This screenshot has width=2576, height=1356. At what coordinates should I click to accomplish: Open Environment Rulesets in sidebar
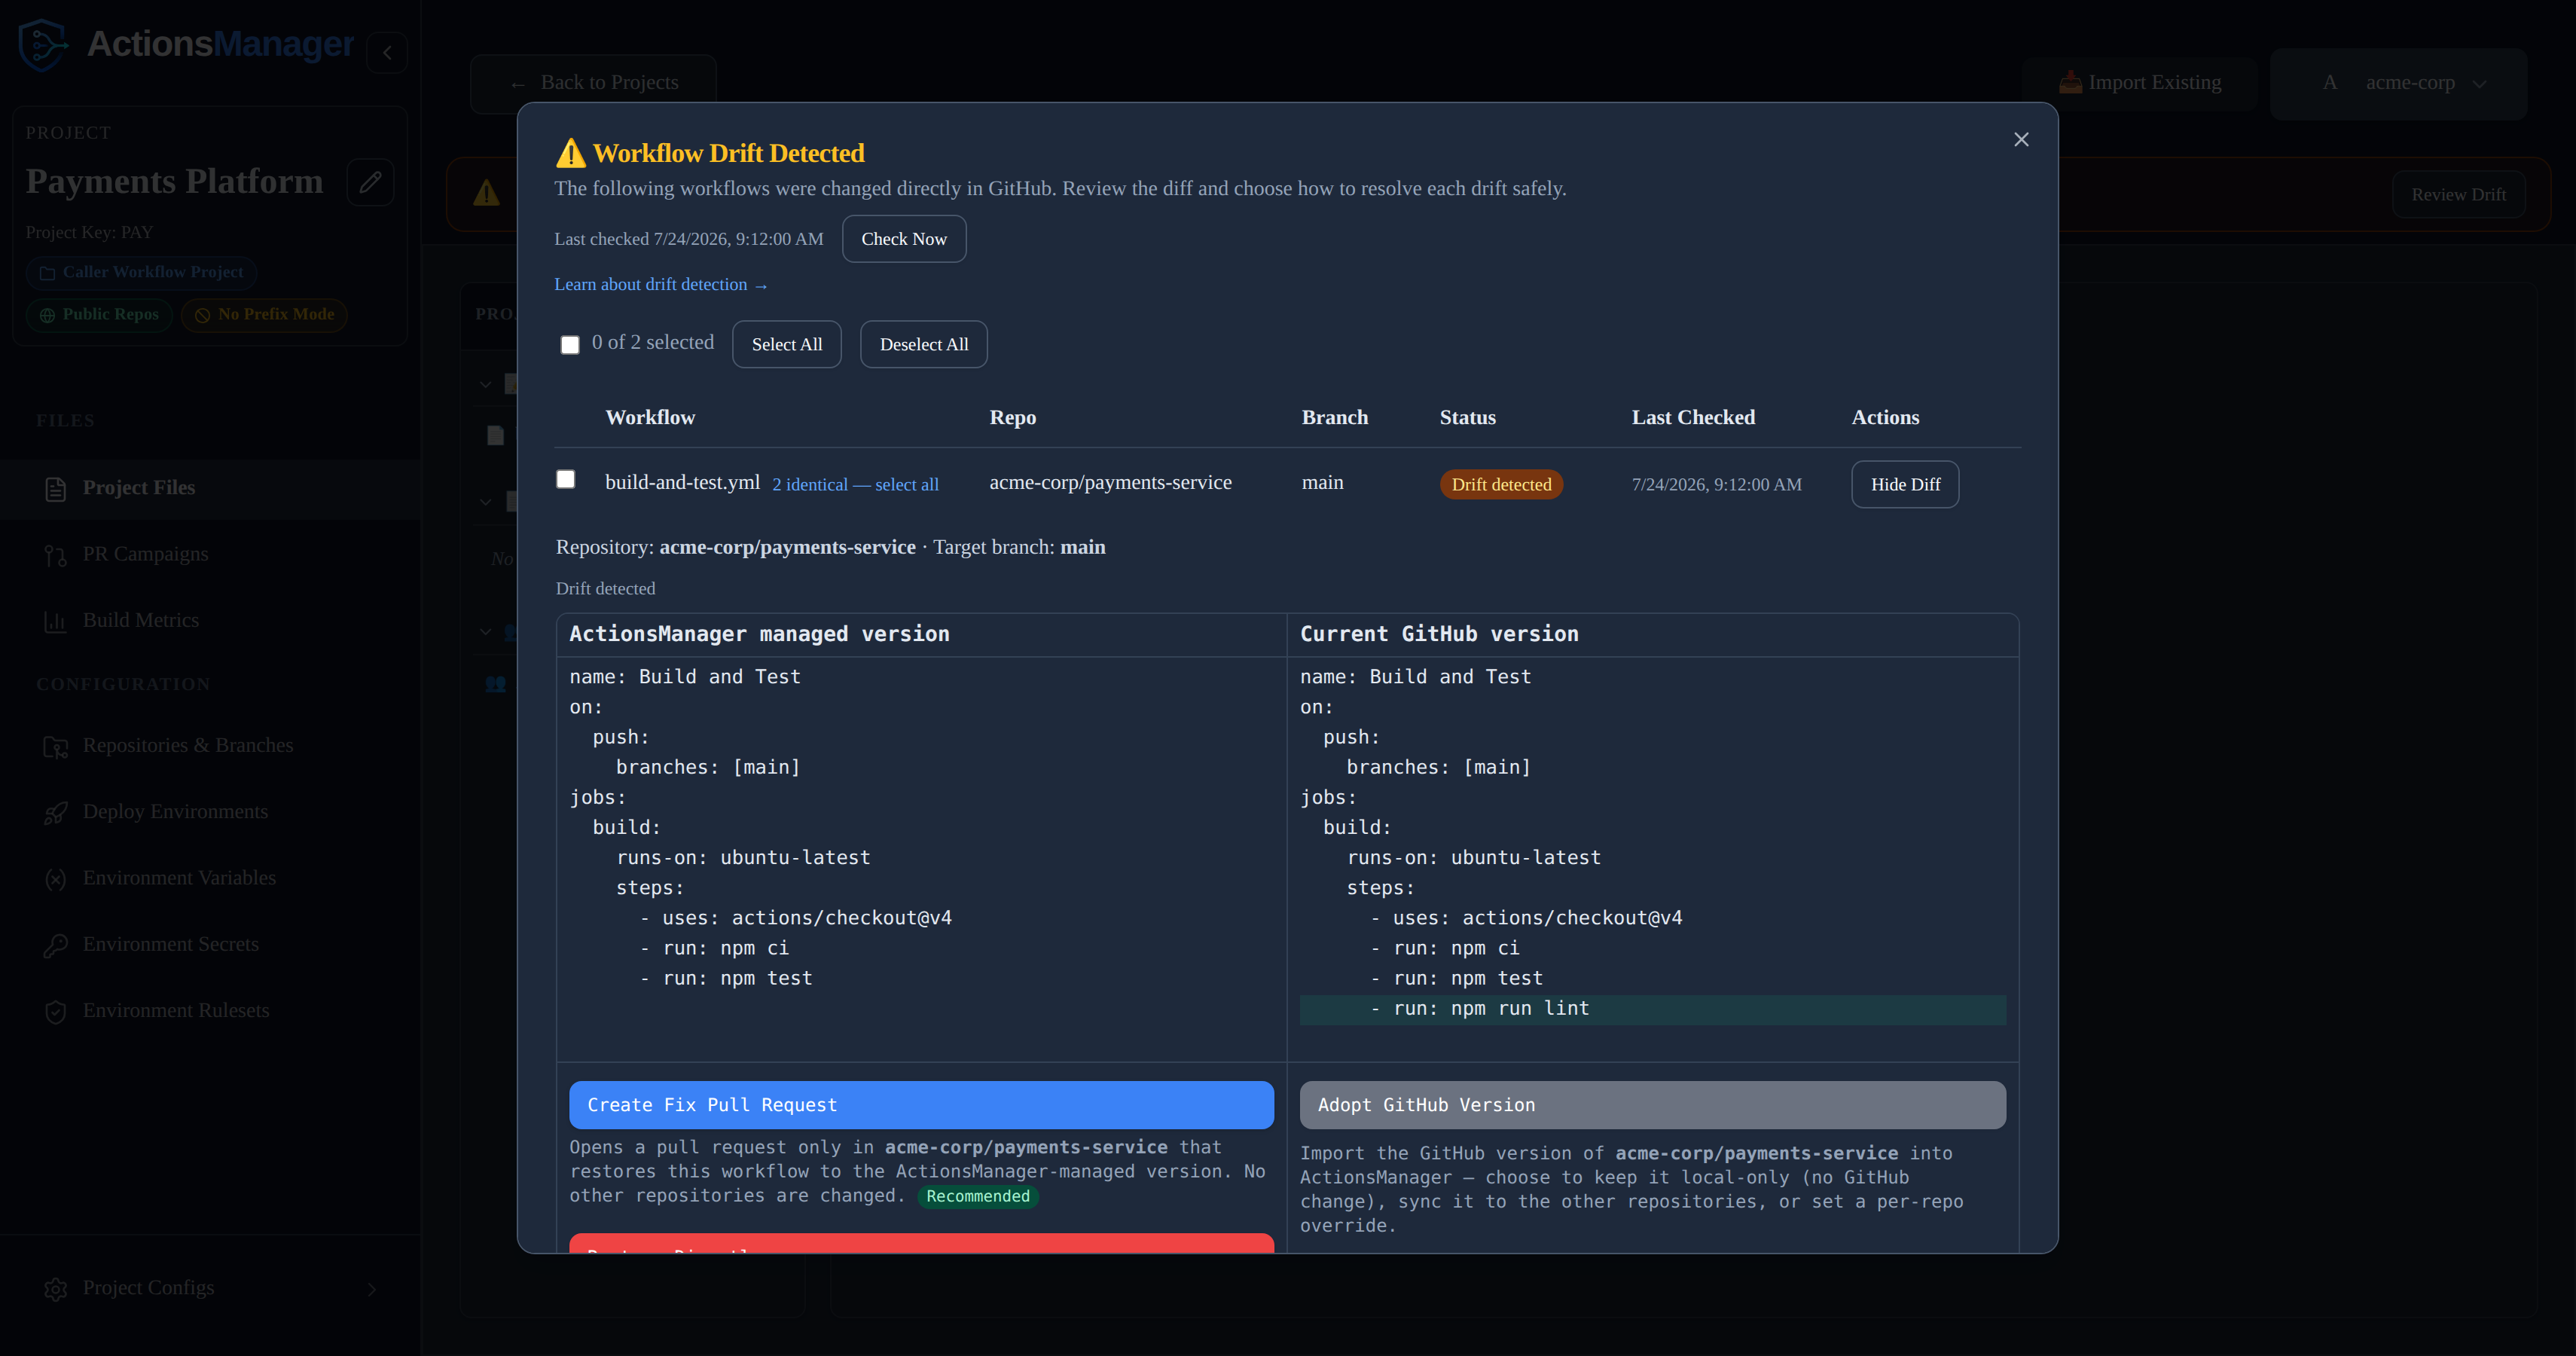(x=210, y=1011)
